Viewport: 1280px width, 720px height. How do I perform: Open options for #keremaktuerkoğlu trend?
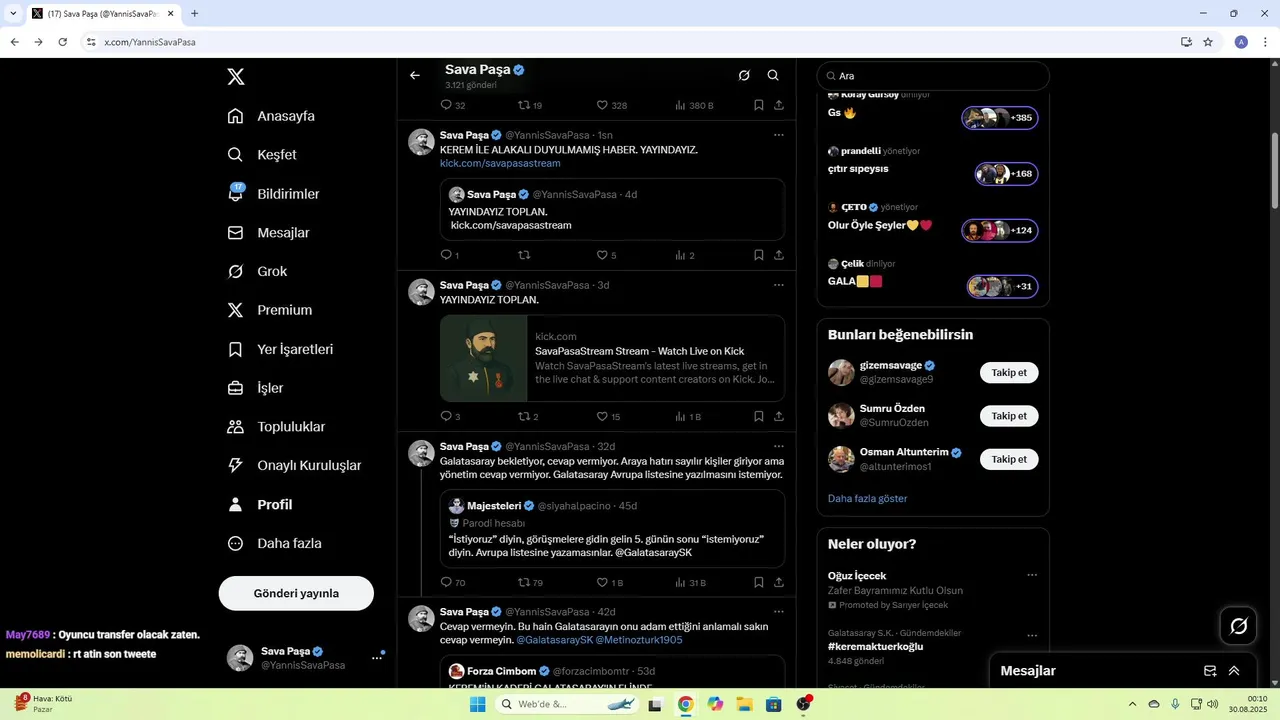point(1032,635)
